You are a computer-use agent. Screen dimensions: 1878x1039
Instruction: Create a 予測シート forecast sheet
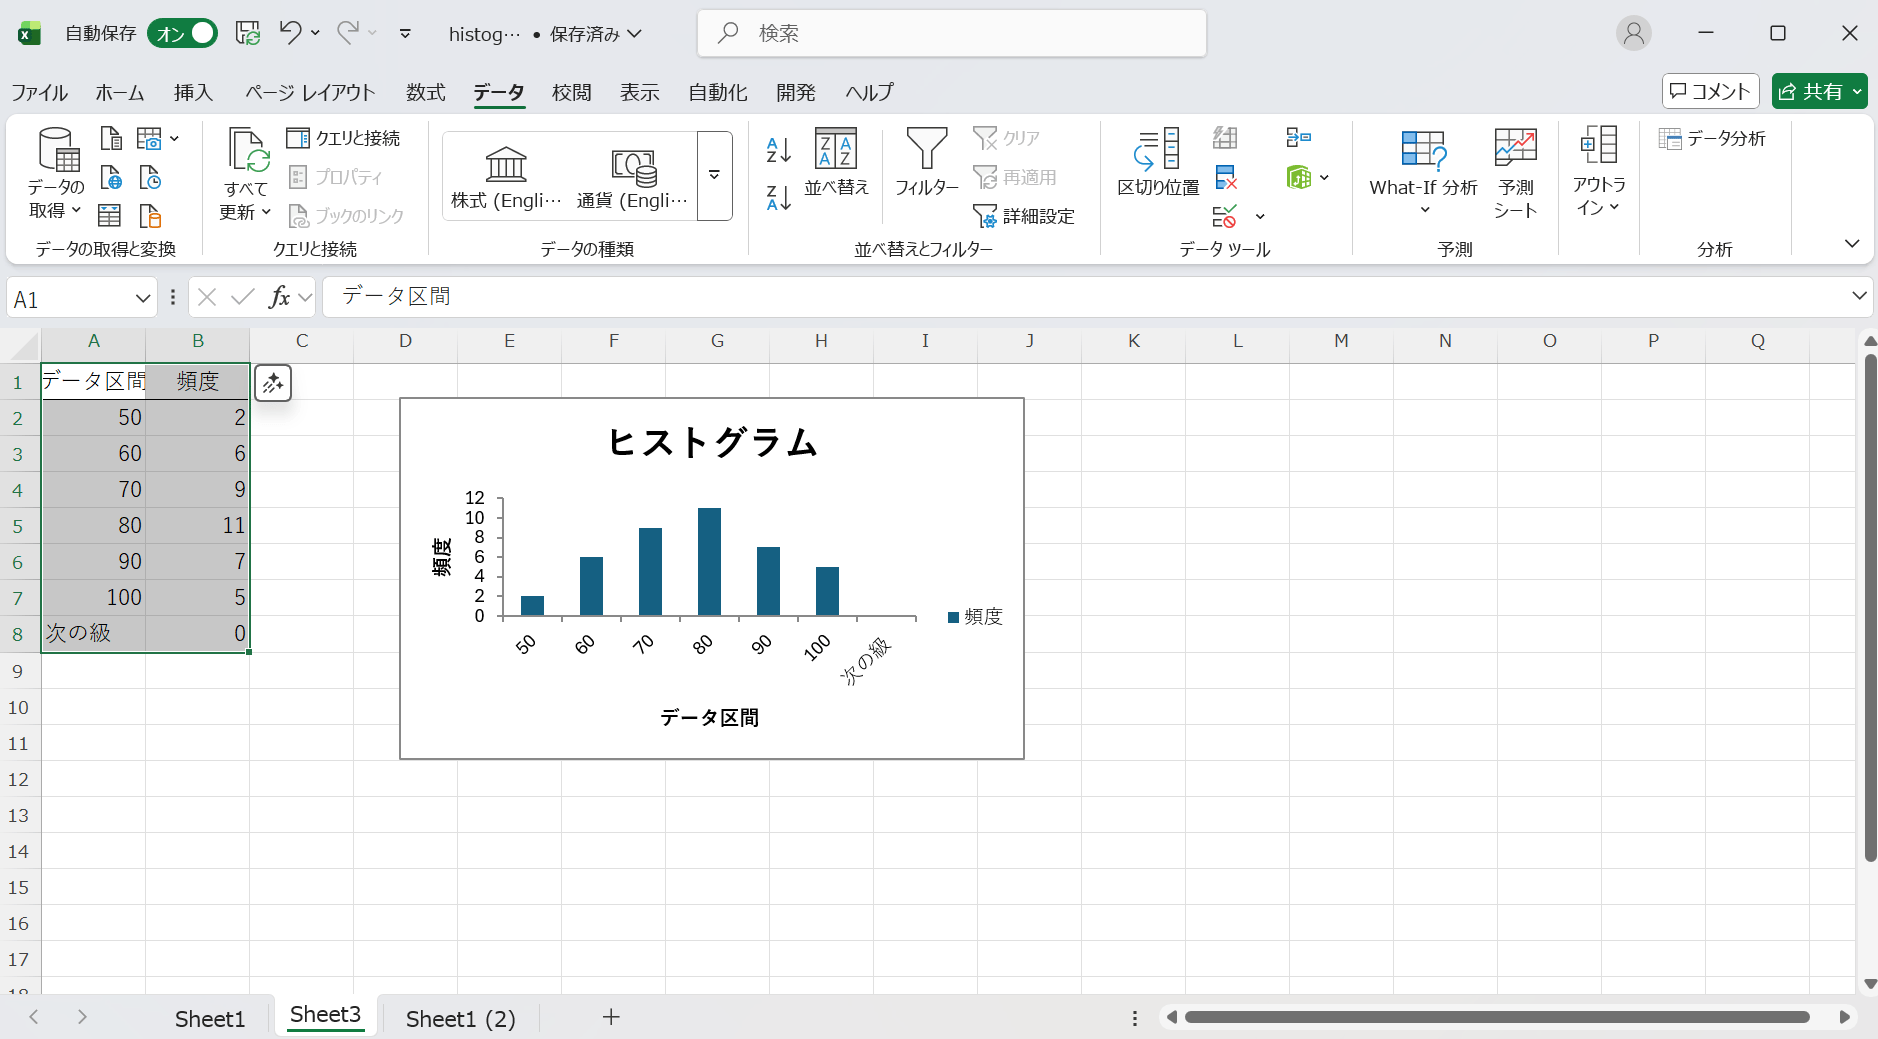[1514, 170]
